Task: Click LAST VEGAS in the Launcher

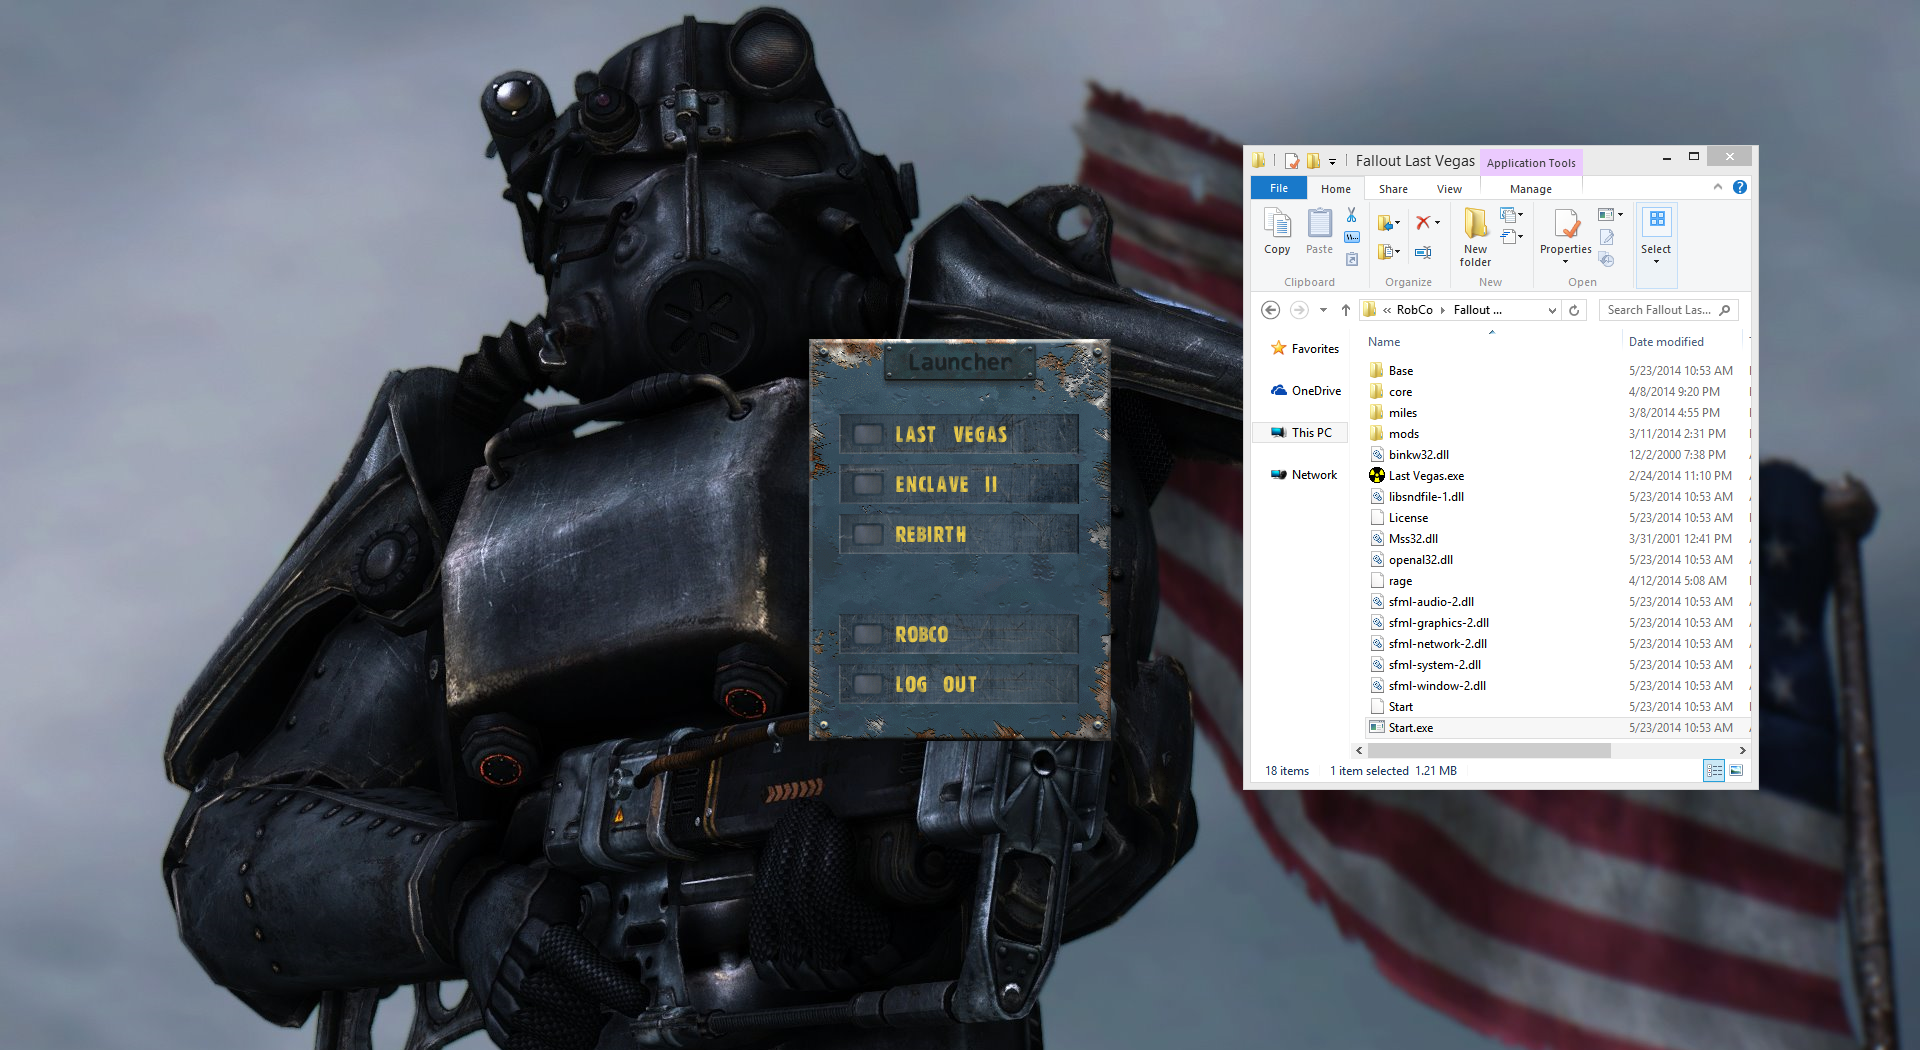Action: click(959, 434)
